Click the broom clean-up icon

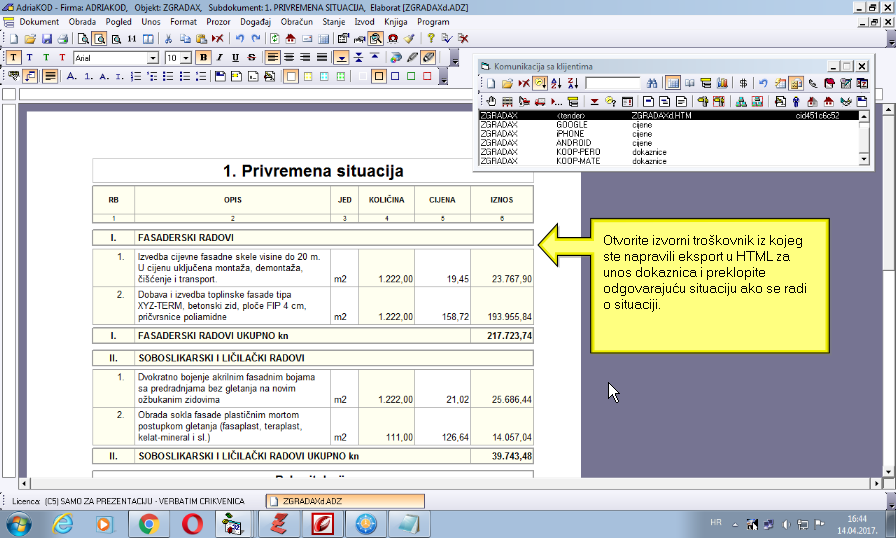(409, 39)
